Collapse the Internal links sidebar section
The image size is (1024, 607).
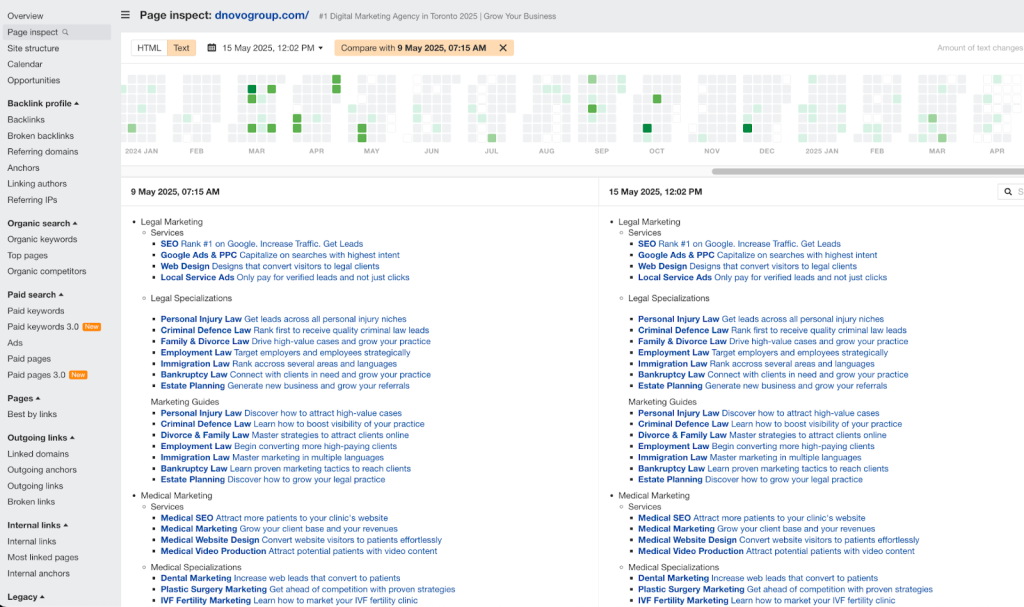coord(47,525)
